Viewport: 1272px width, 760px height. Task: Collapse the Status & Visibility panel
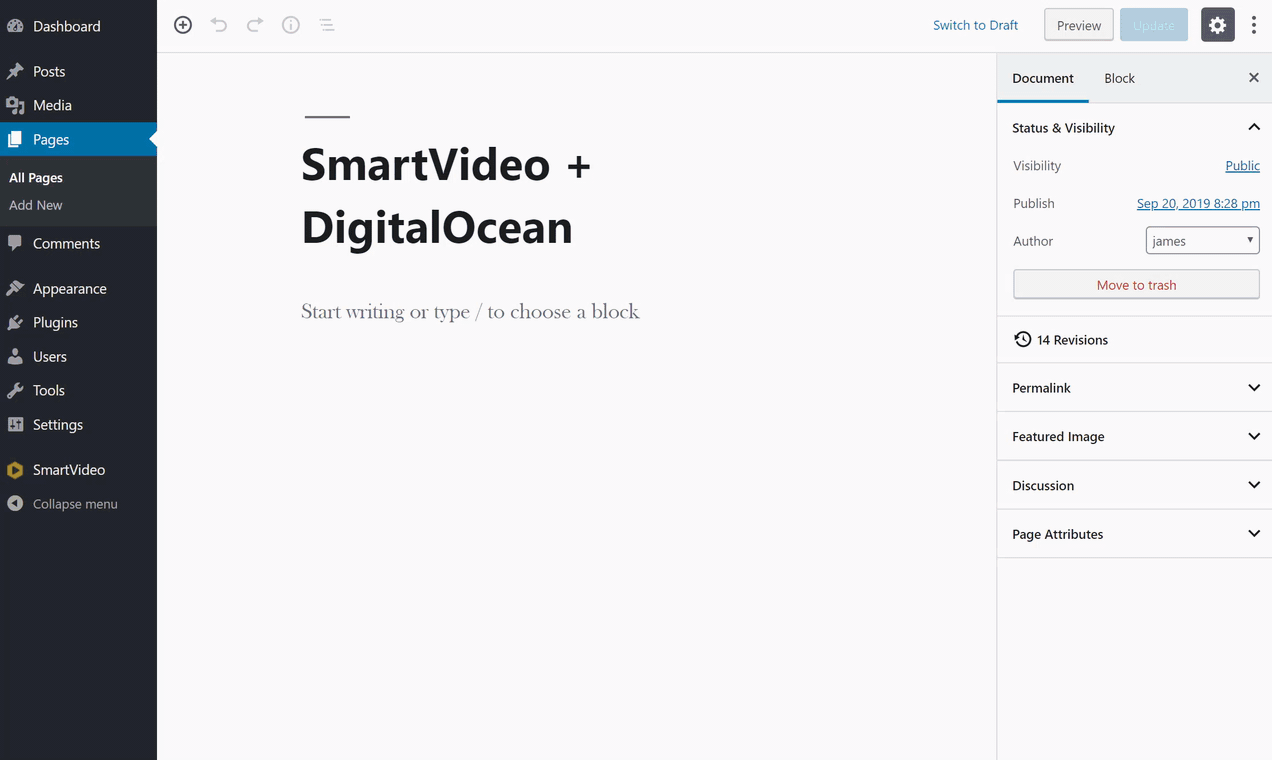[x=1254, y=127]
